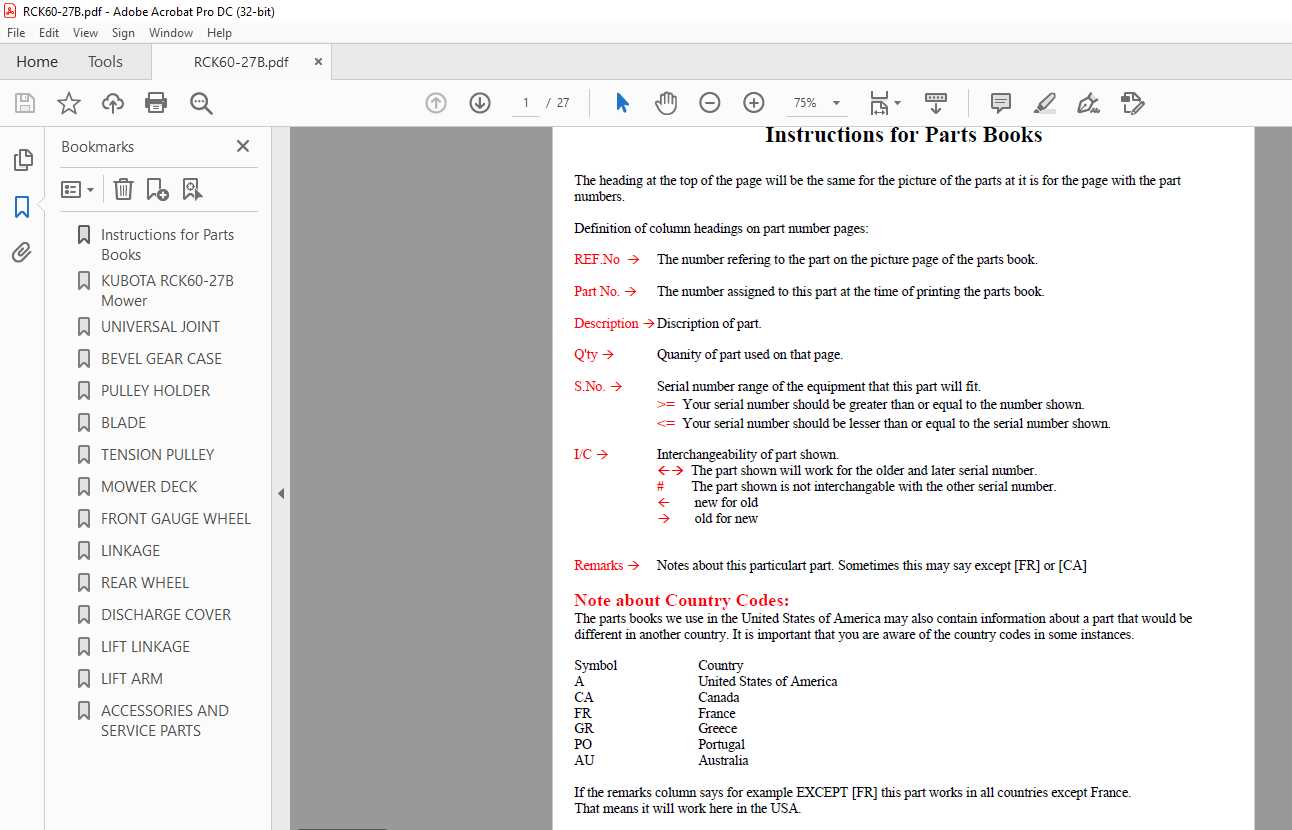
Task: Print the document with the printer icon
Action: point(156,103)
